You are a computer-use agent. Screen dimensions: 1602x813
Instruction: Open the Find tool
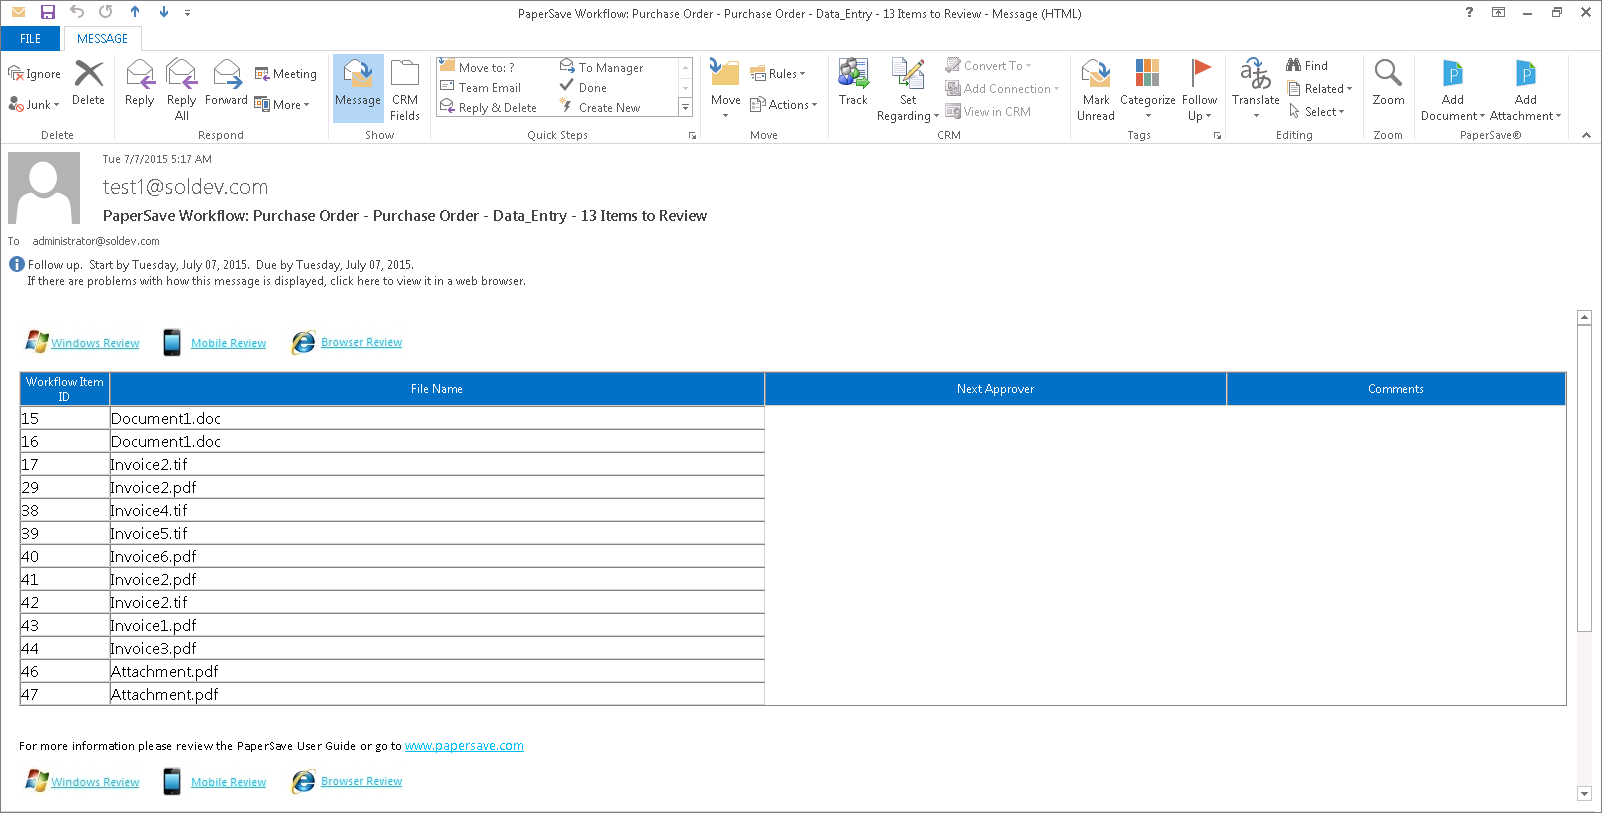coord(1307,65)
